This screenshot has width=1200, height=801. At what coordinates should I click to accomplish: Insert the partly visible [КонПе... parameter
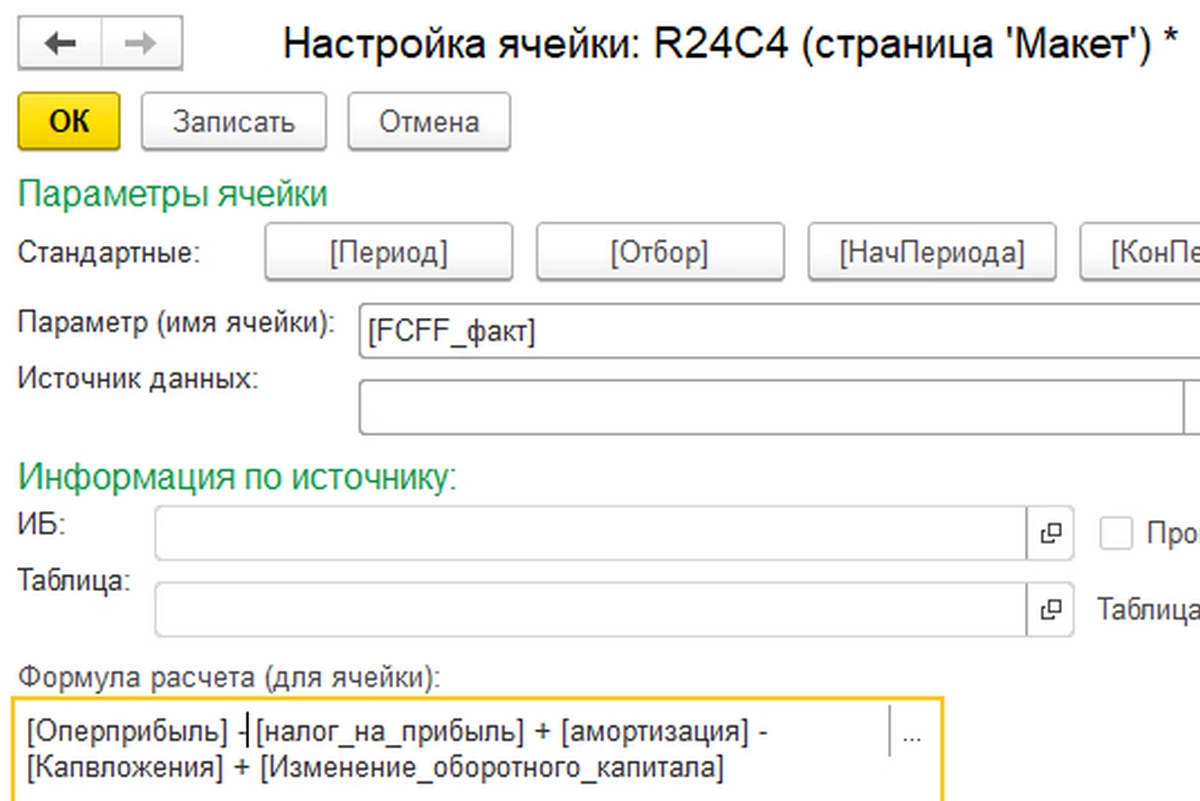[1141, 252]
